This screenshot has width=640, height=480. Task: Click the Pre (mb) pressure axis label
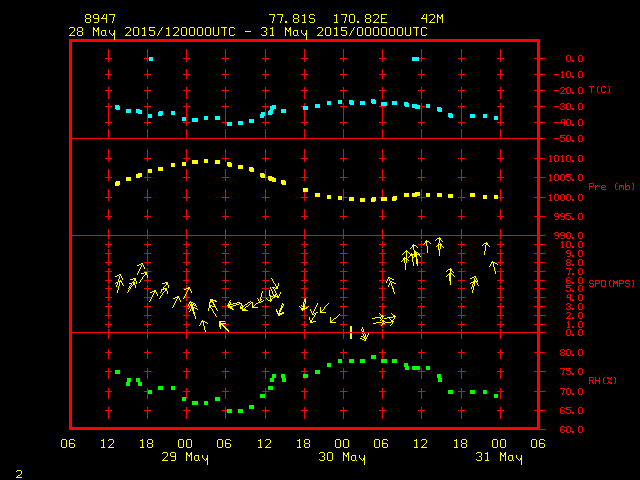click(x=611, y=187)
